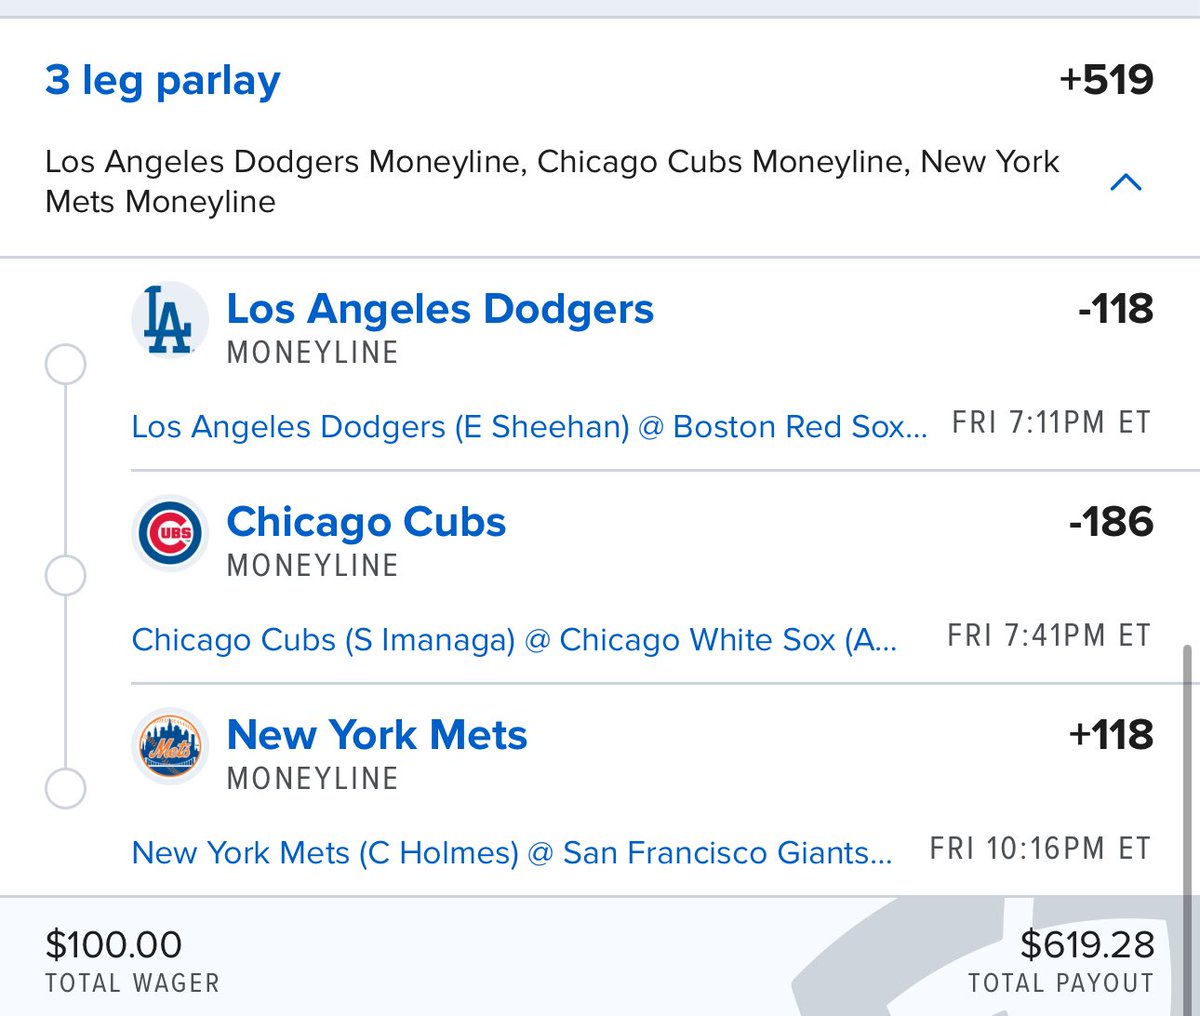The height and width of the screenshot is (1016, 1200).
Task: Select the Dodgers leg status circle
Action: point(66,364)
